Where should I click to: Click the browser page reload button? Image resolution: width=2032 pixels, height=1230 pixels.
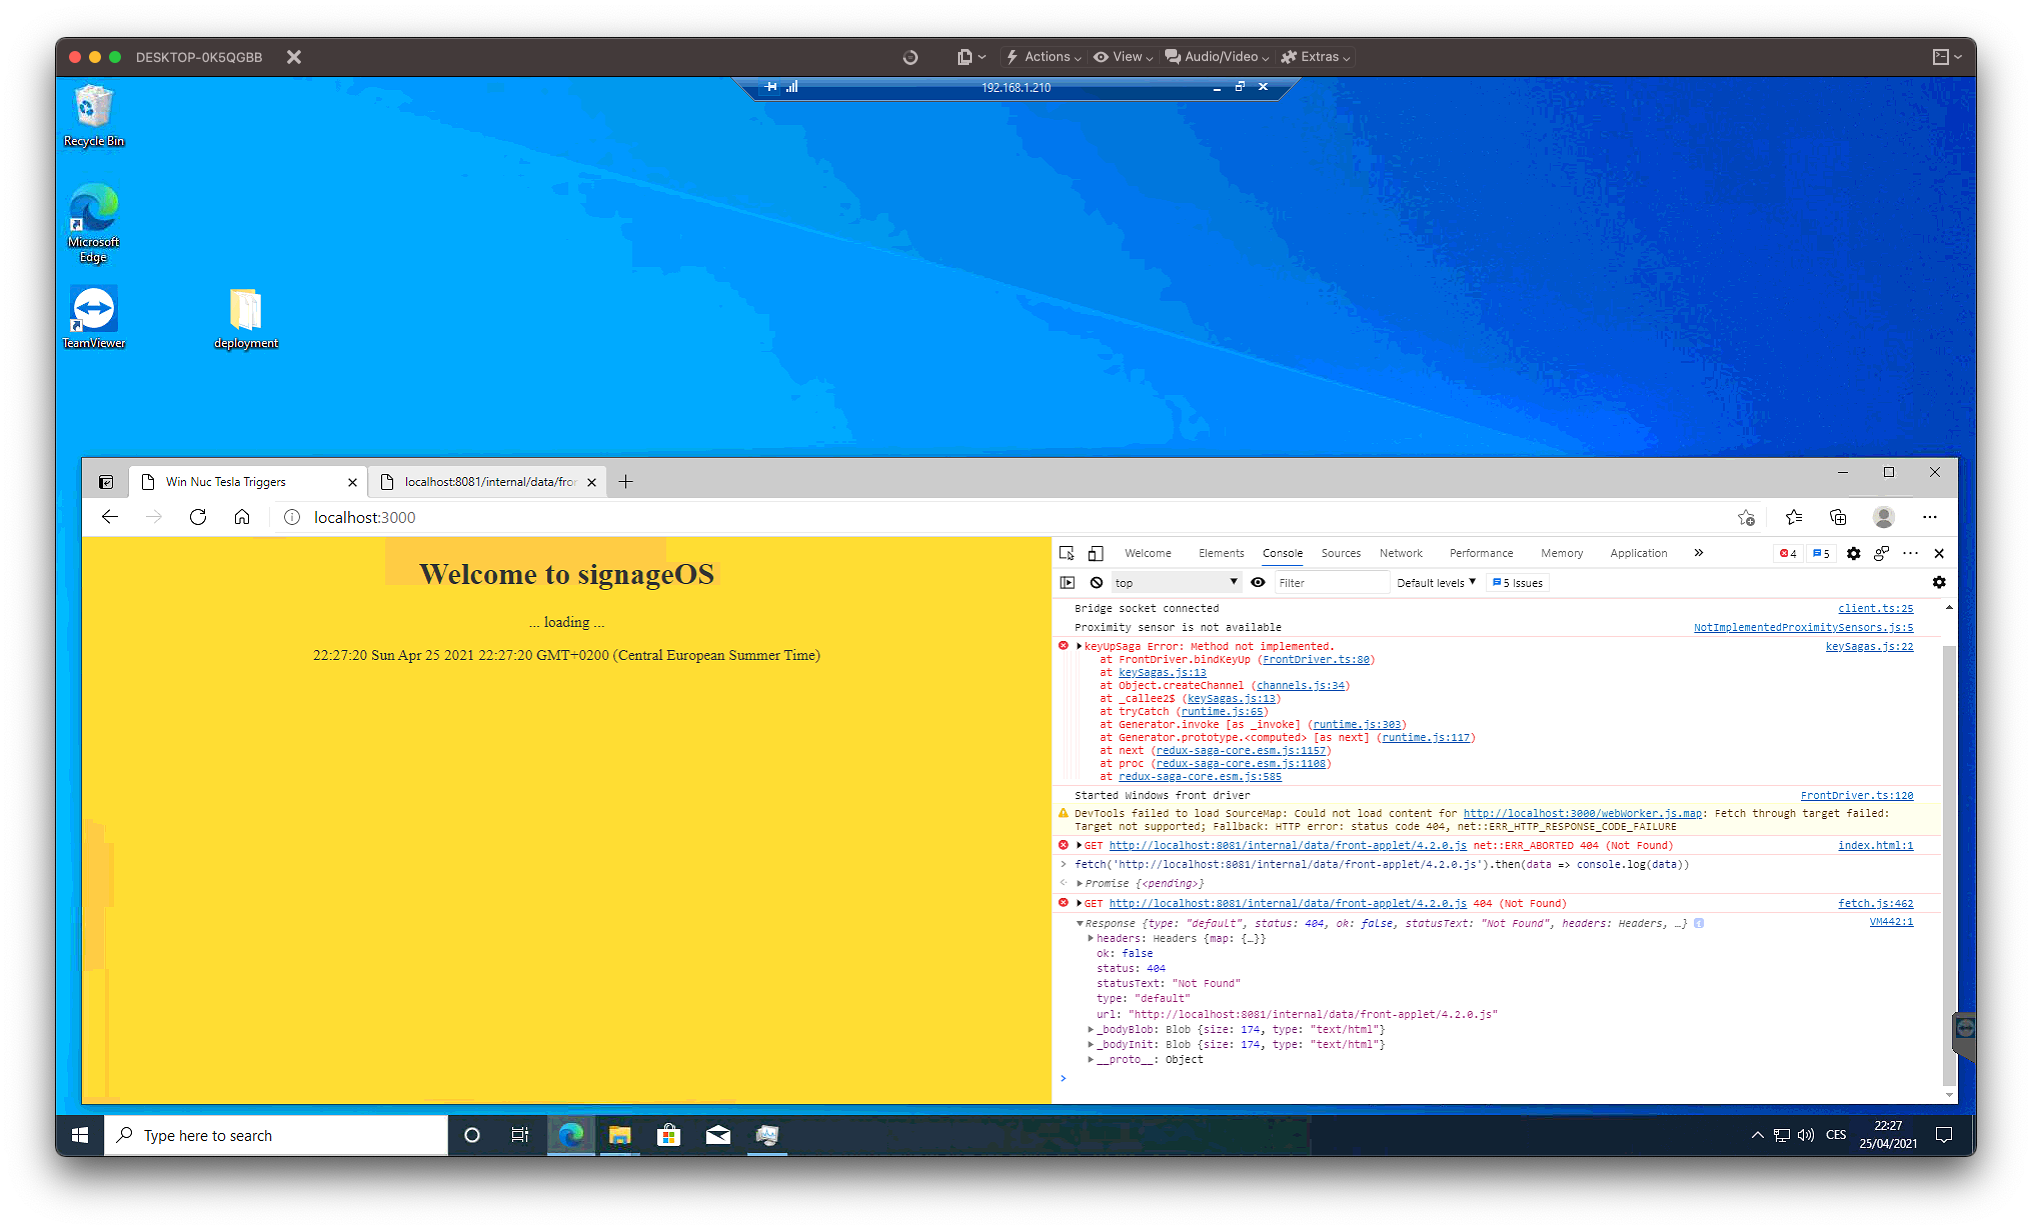click(x=198, y=517)
